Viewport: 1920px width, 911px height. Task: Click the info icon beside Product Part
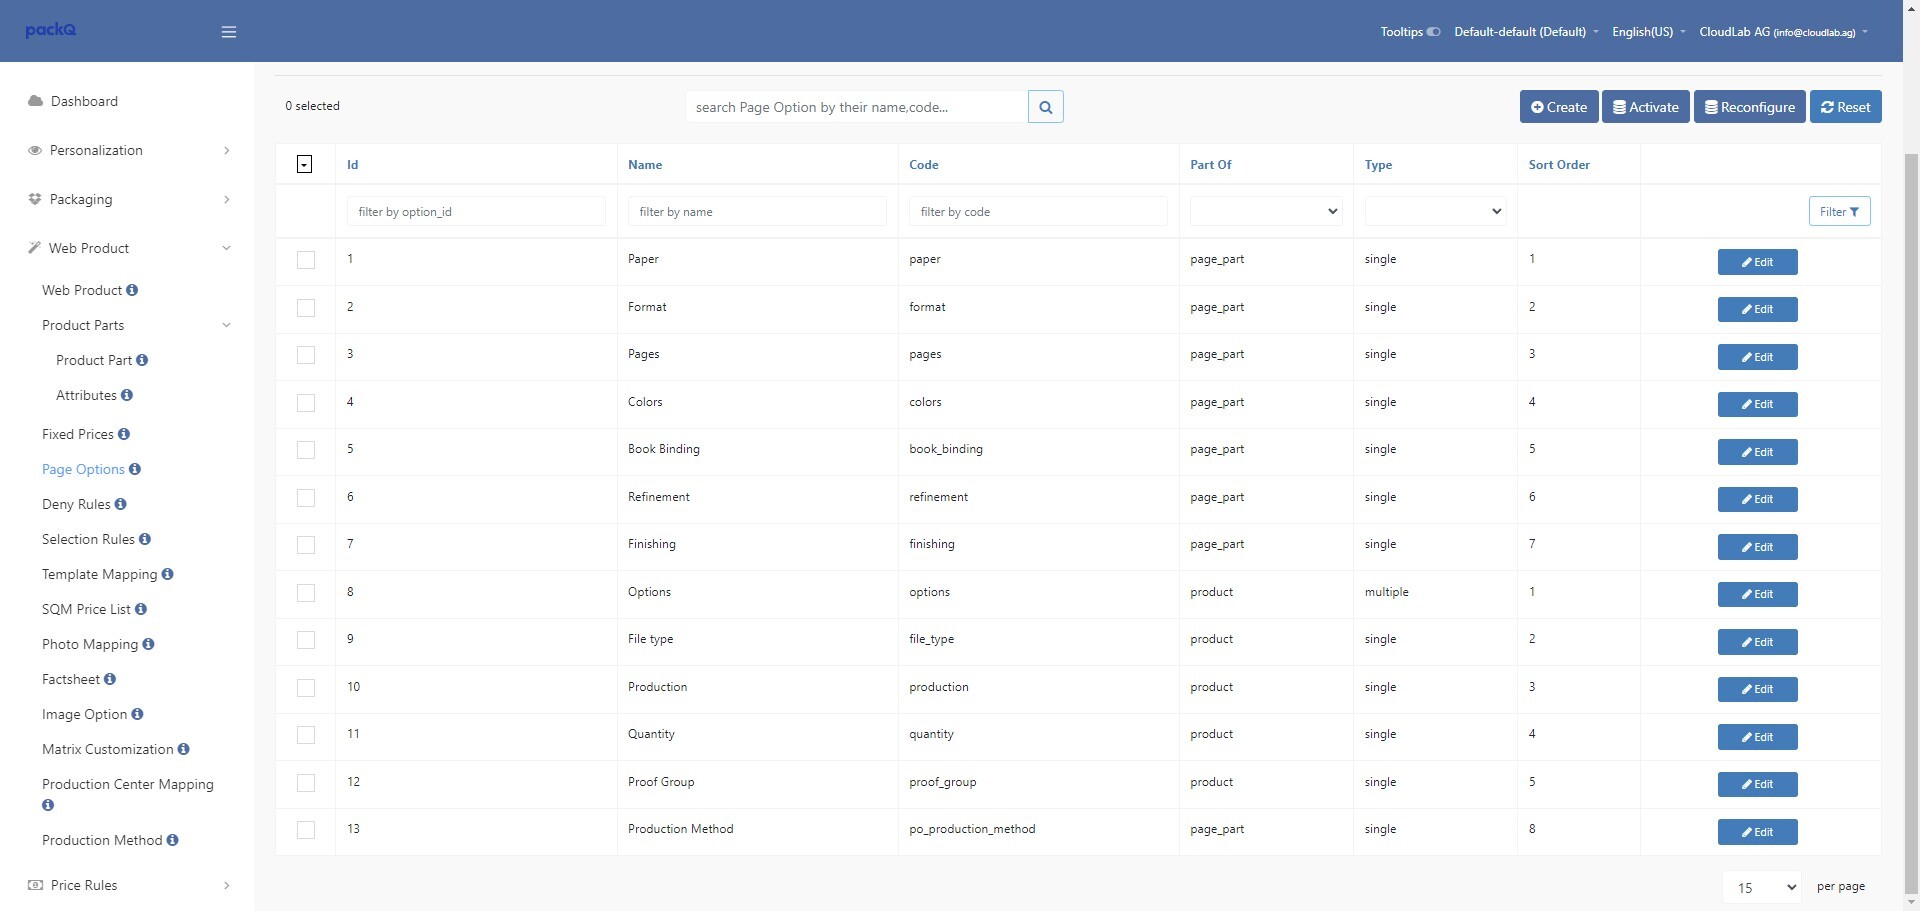(142, 360)
